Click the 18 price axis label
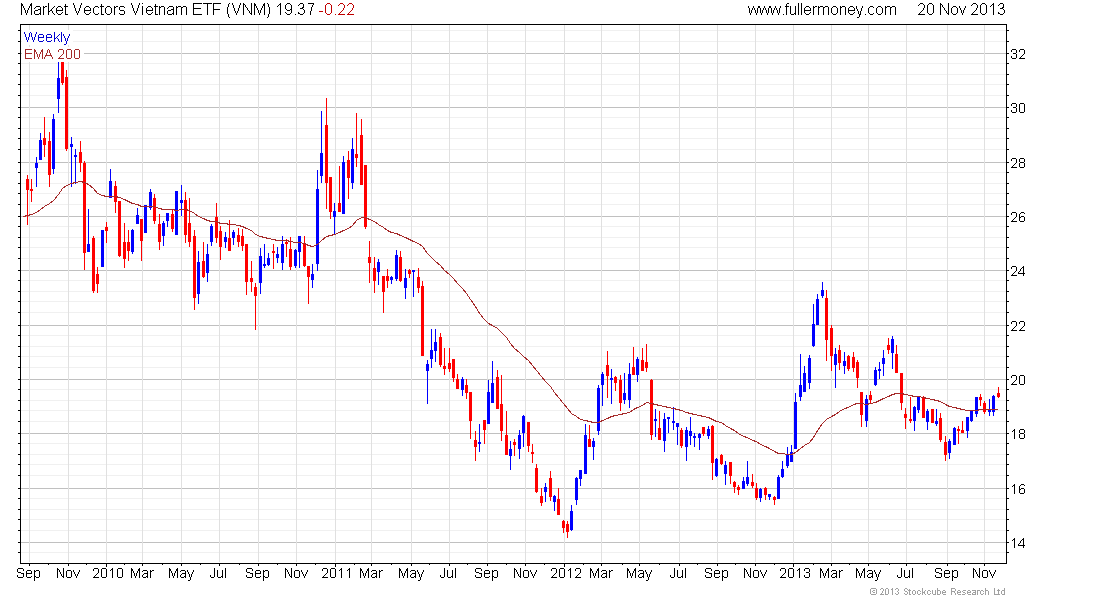 pos(1017,434)
